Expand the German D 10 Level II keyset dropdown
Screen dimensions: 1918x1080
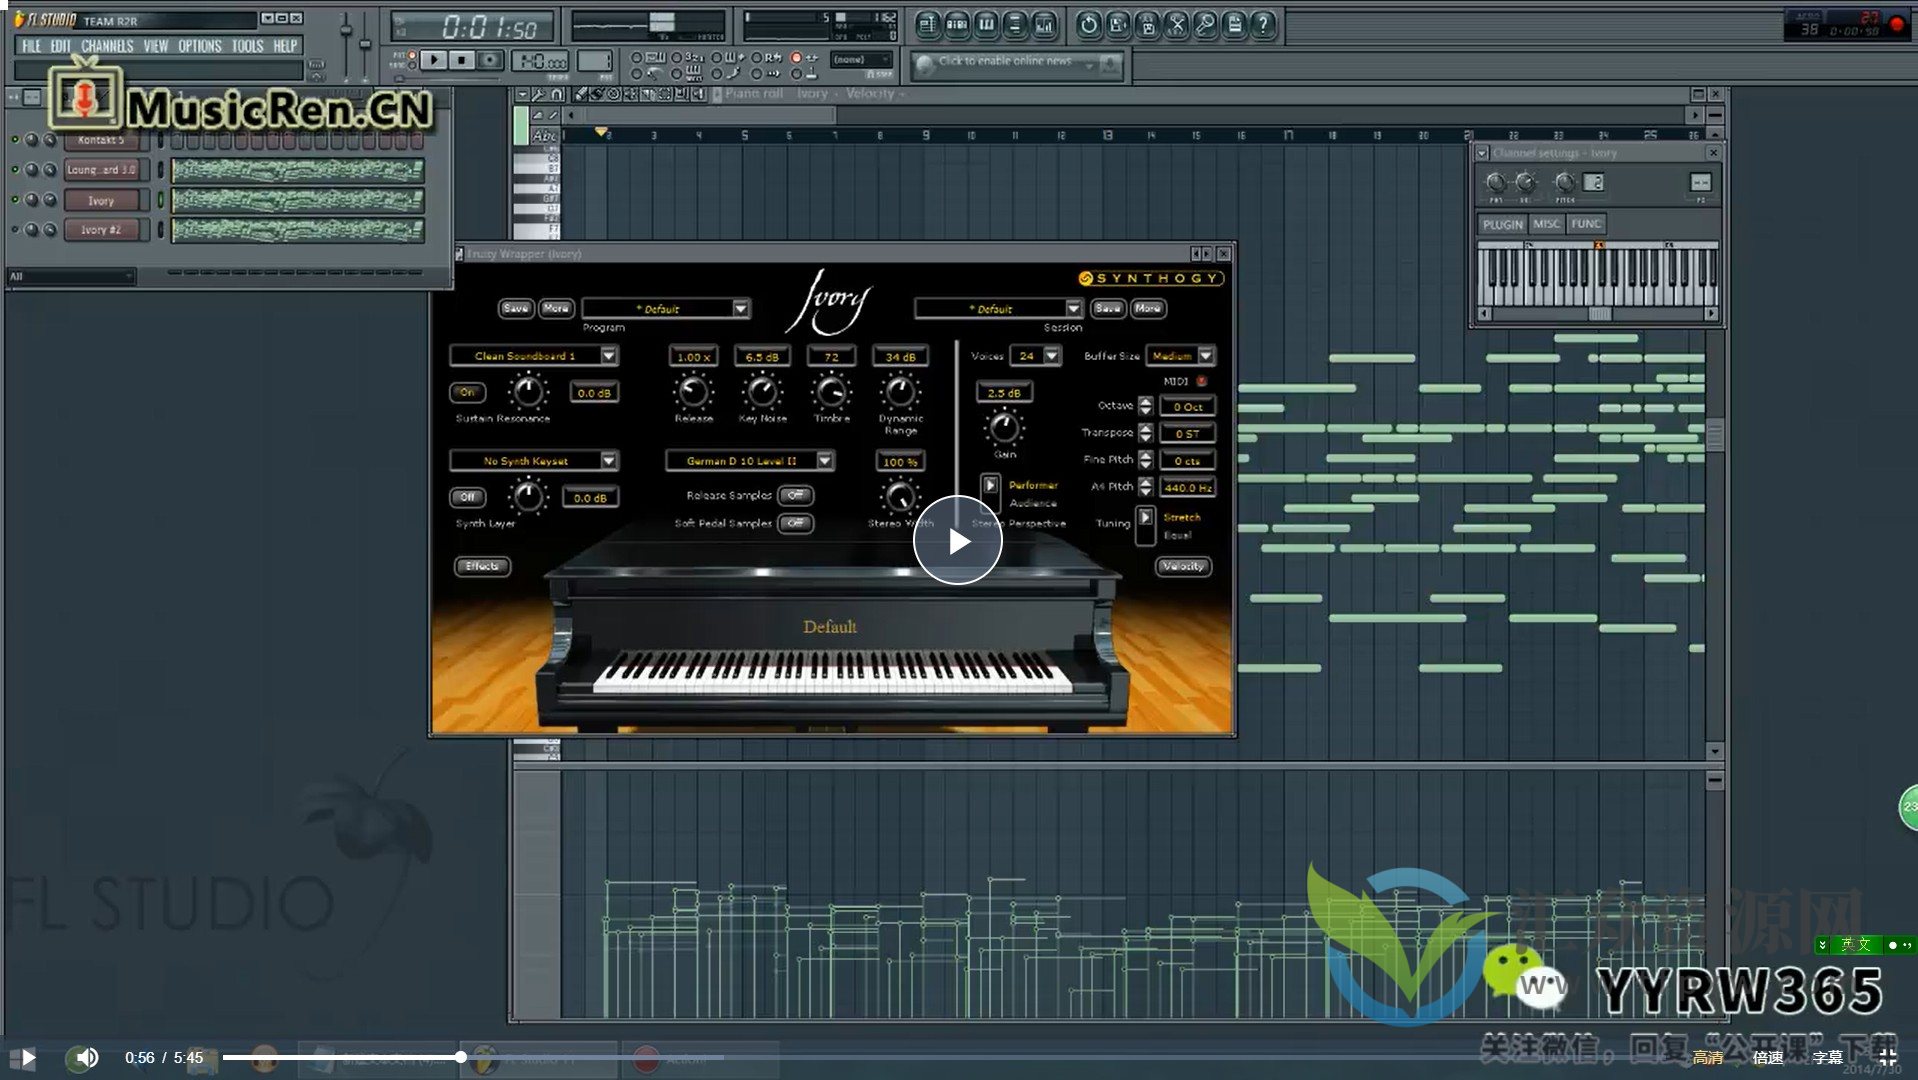[x=824, y=461]
